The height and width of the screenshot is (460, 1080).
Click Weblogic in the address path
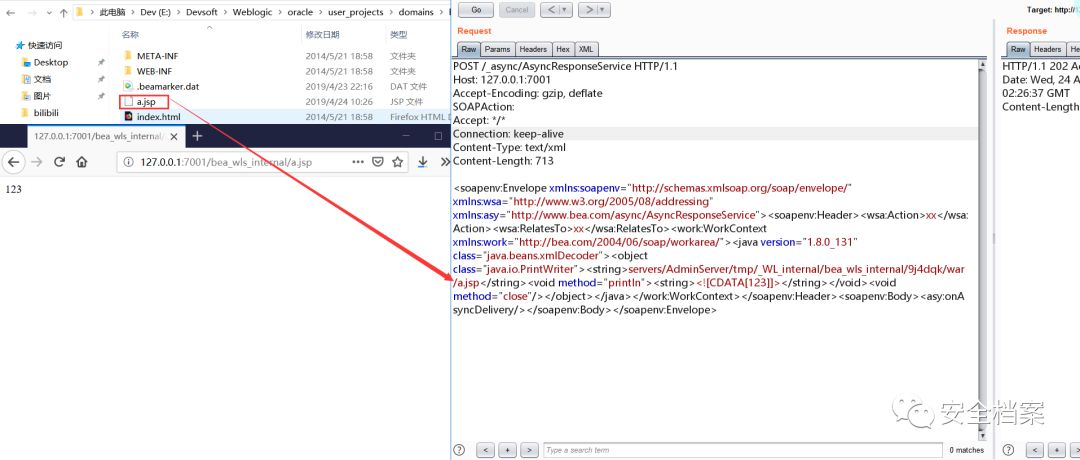(252, 12)
